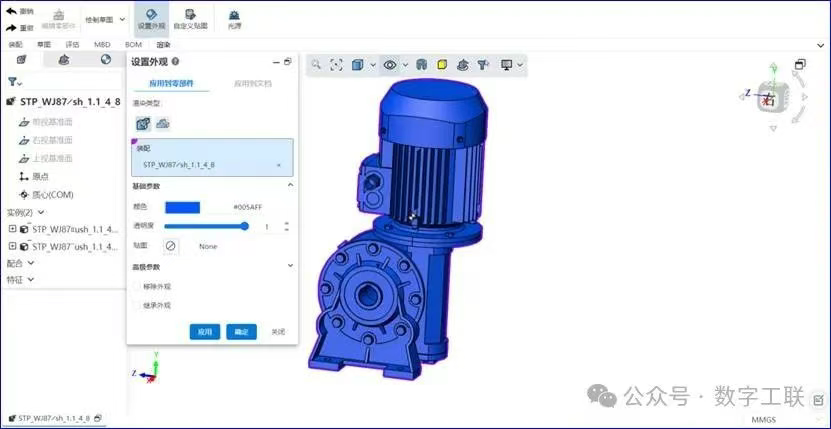
Task: Click the filter funnel icon in view toolbar
Action: click(x=482, y=65)
